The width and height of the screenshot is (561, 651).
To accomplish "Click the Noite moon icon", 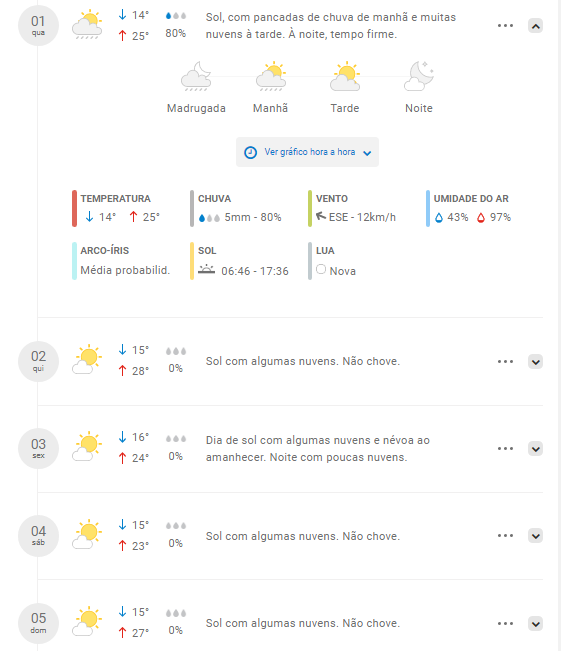I will [x=419, y=76].
